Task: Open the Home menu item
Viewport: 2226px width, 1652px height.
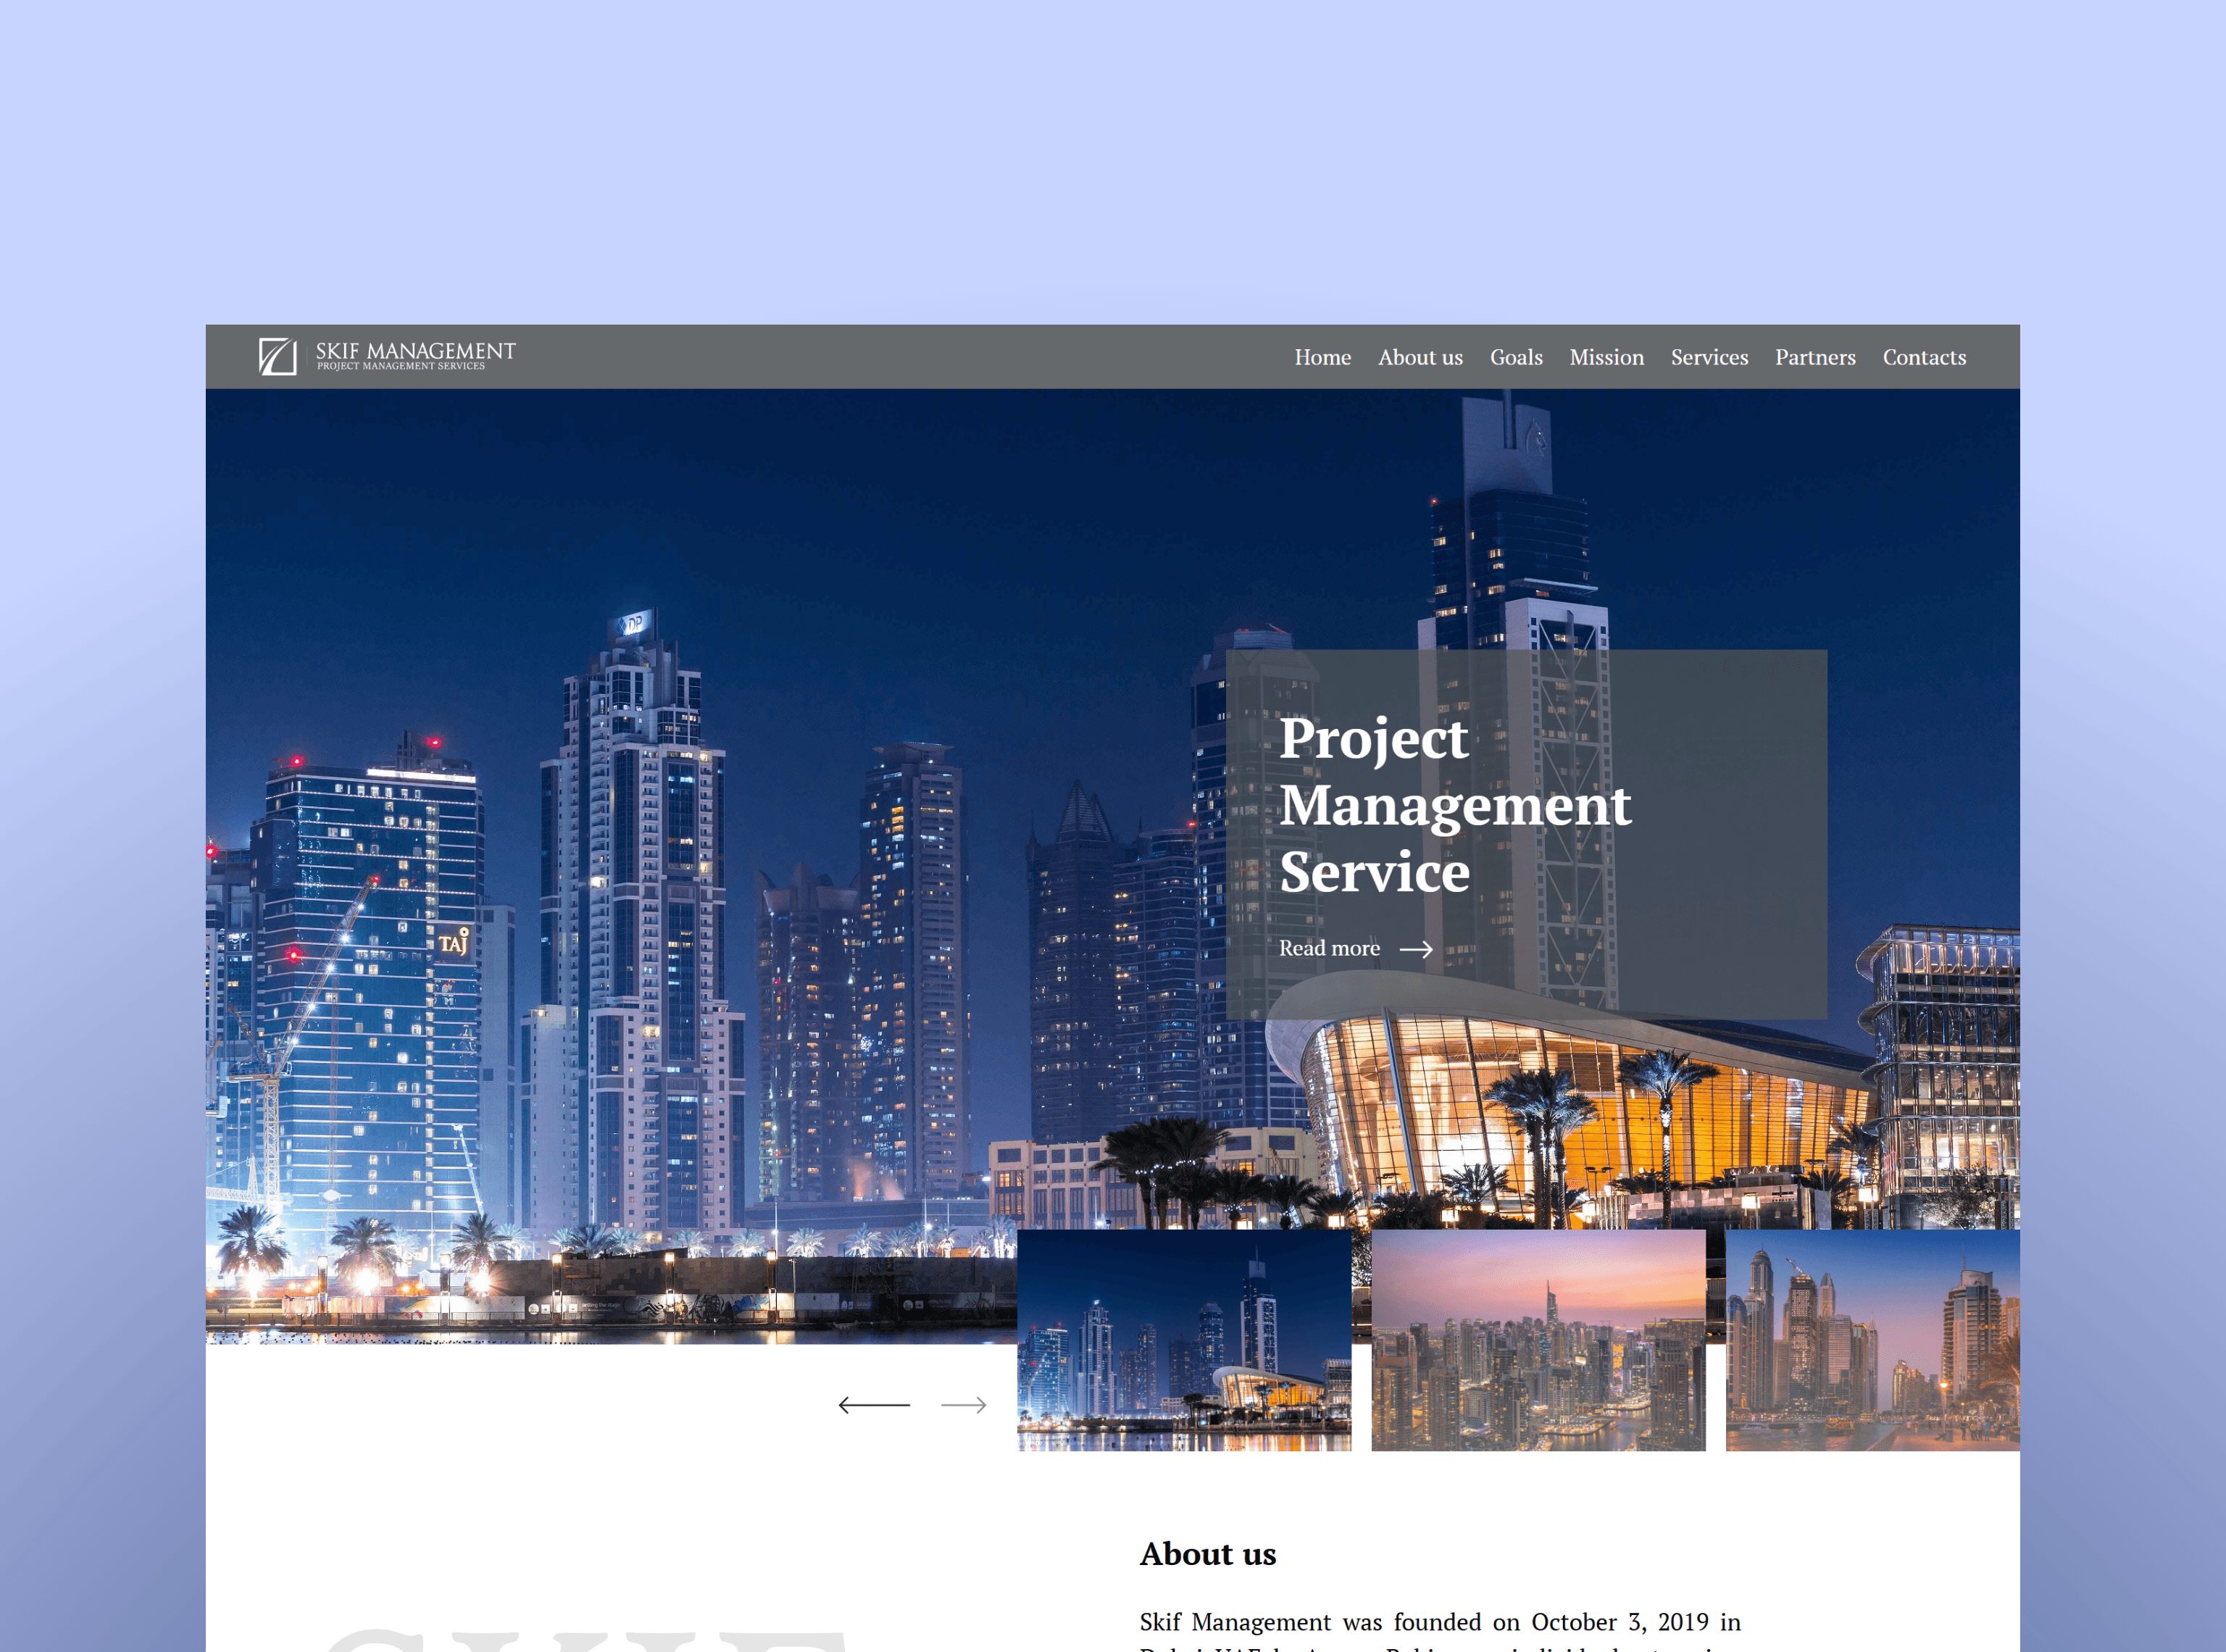Action: click(x=1322, y=357)
